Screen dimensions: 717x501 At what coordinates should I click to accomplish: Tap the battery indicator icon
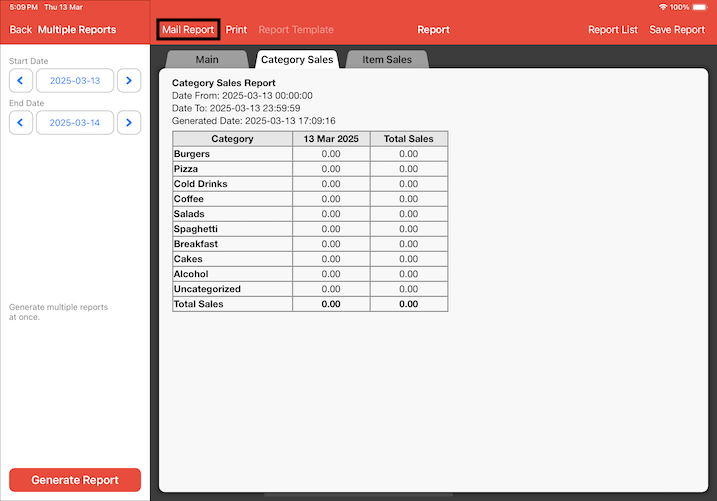pyautogui.click(x=700, y=7)
